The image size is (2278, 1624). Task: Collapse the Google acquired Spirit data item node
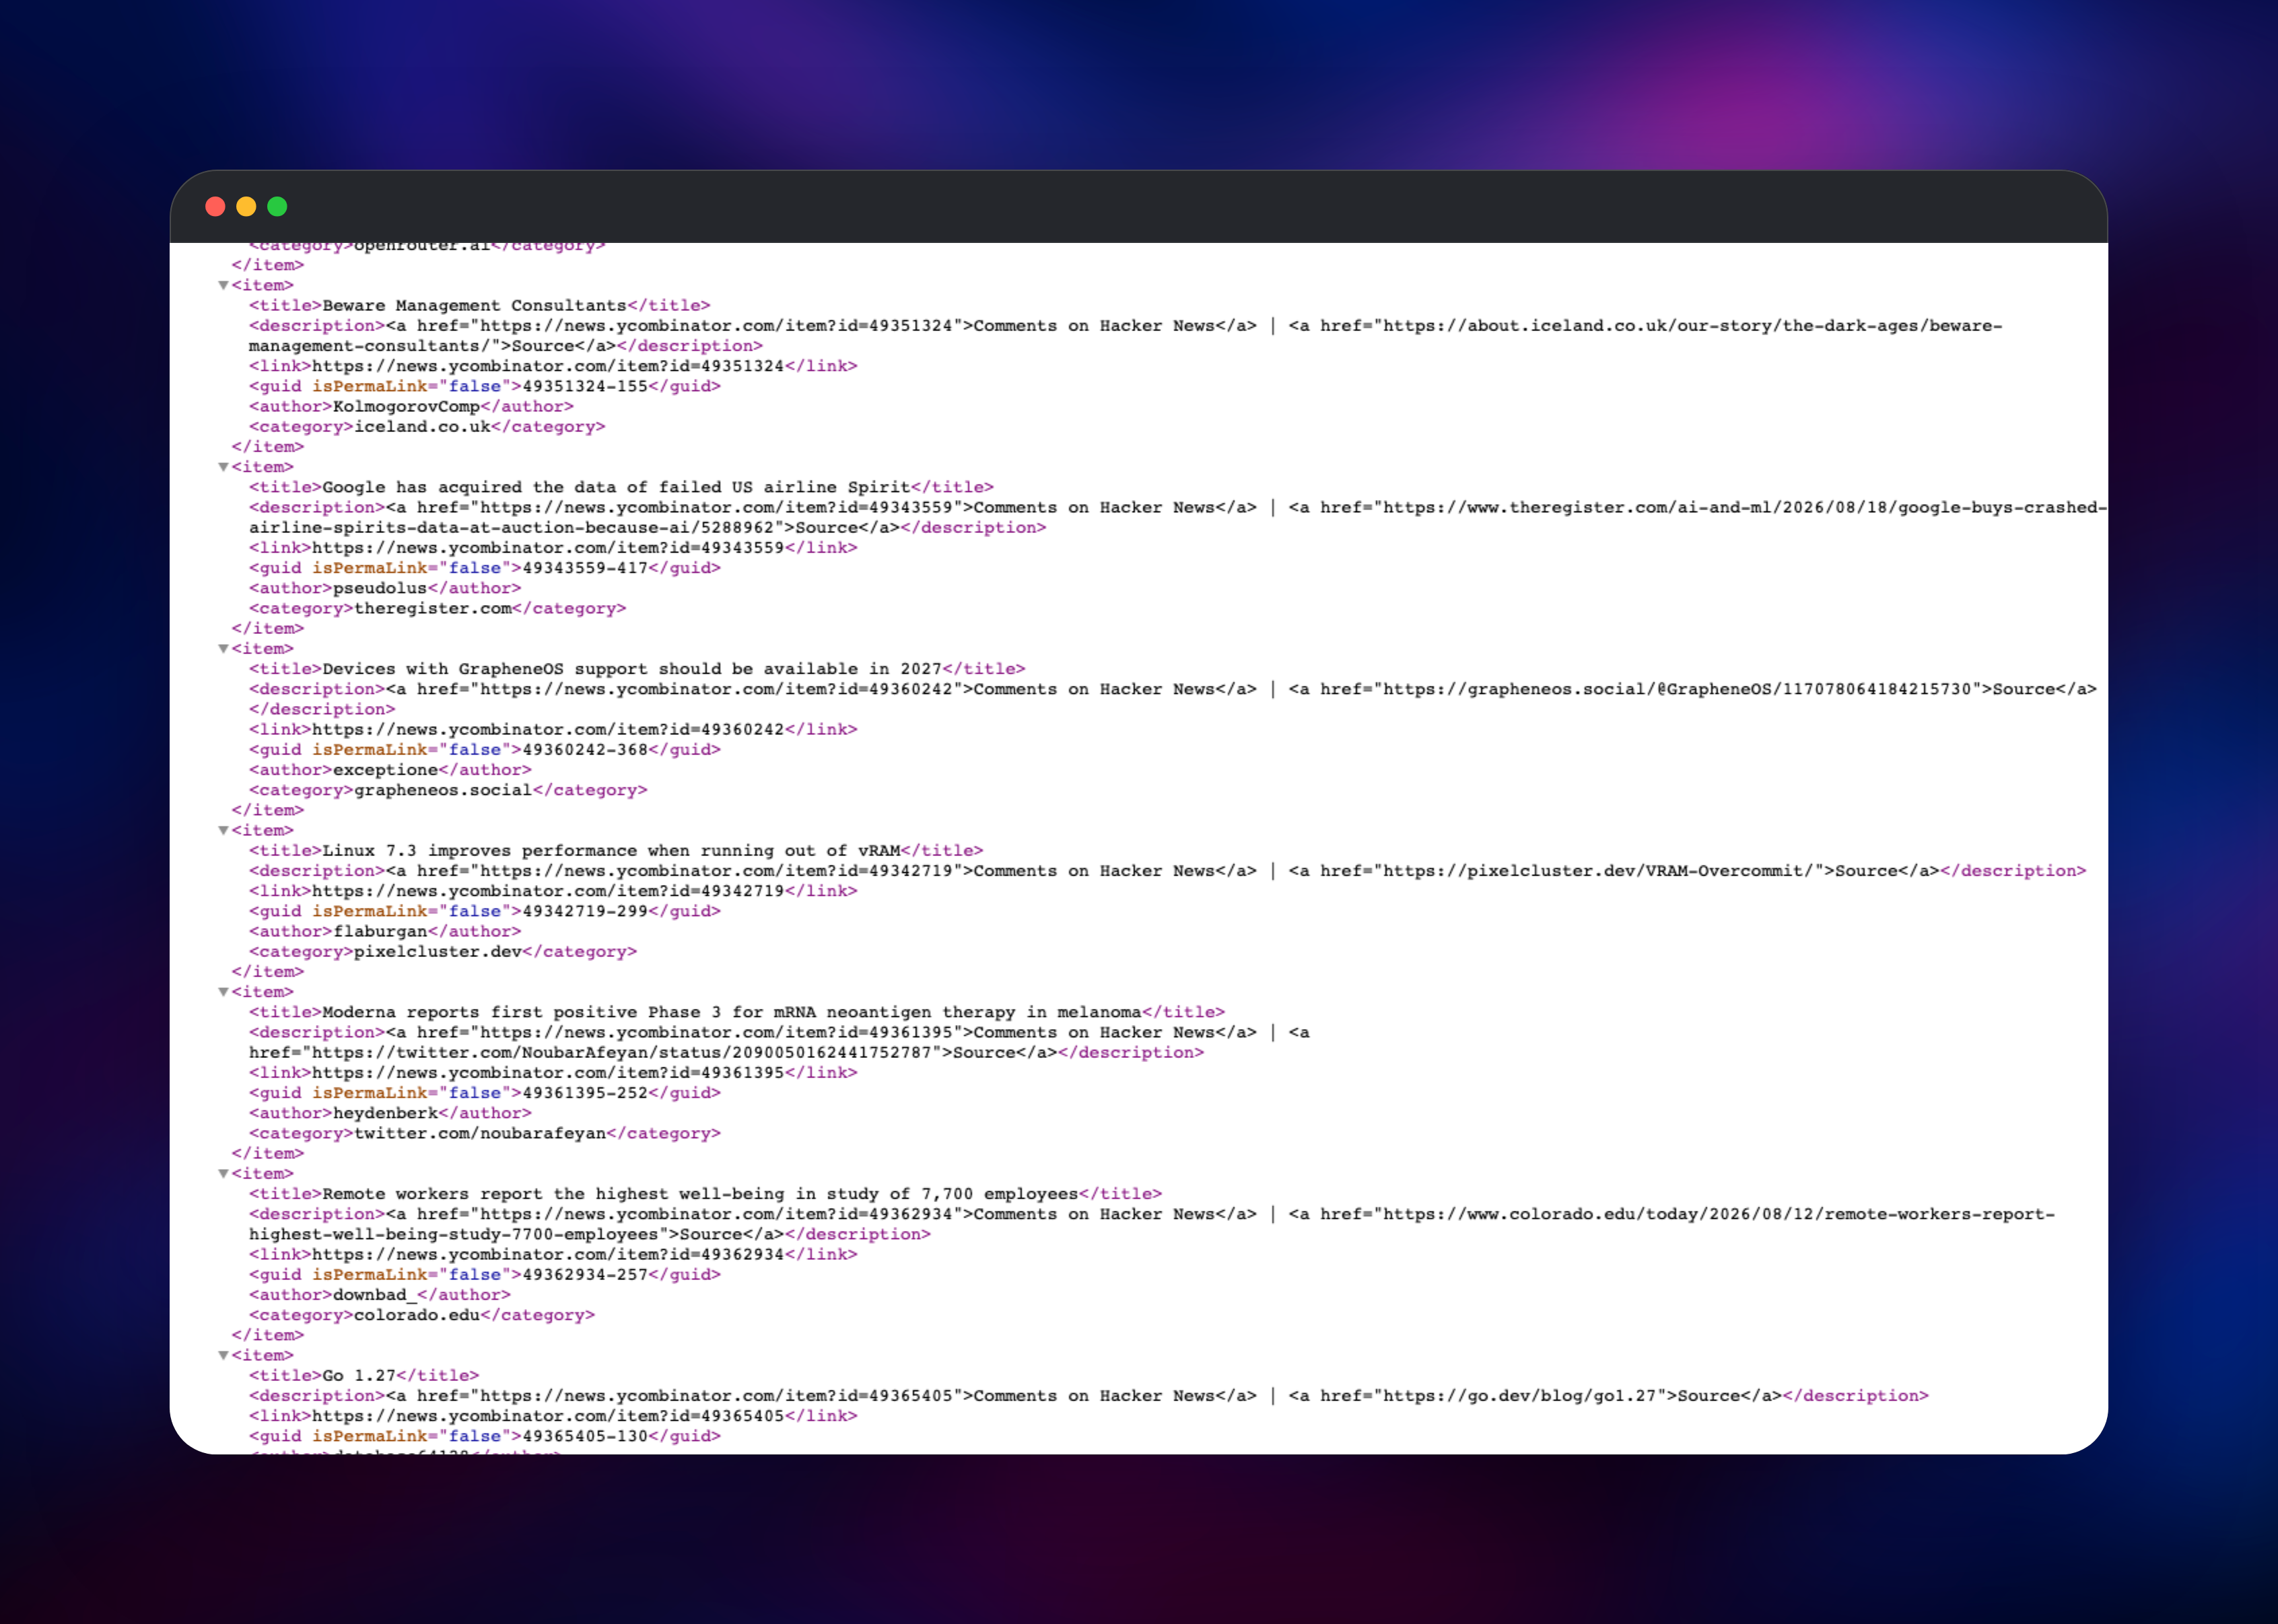tap(223, 467)
